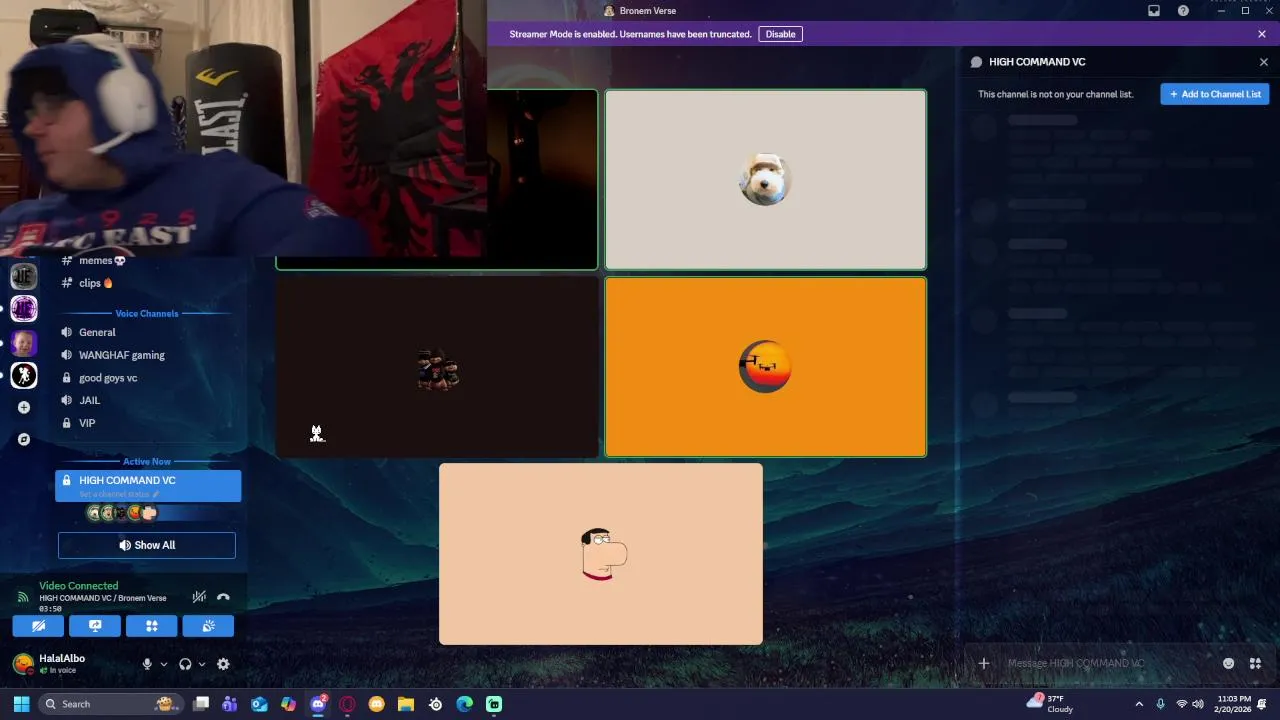Open purple server icon in sidebar
Viewport: 1280px width, 720px height.
tap(24, 309)
